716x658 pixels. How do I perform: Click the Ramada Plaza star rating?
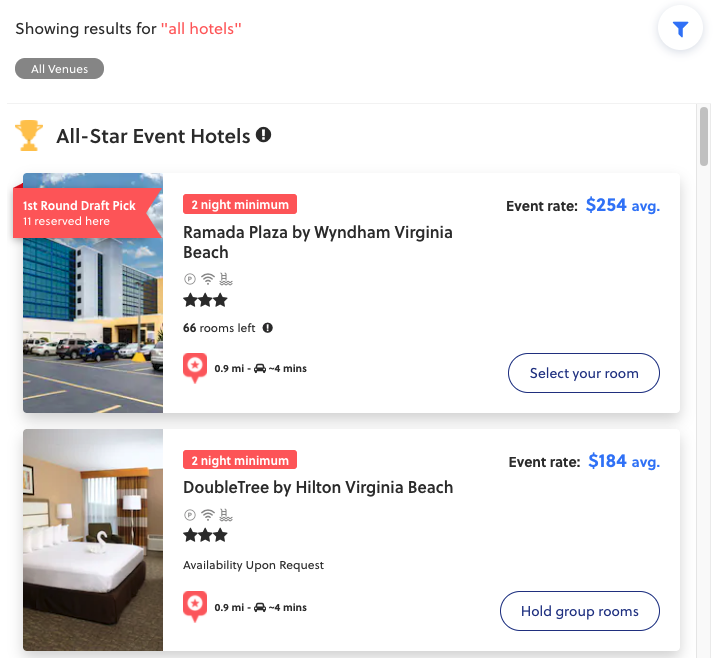tap(205, 300)
